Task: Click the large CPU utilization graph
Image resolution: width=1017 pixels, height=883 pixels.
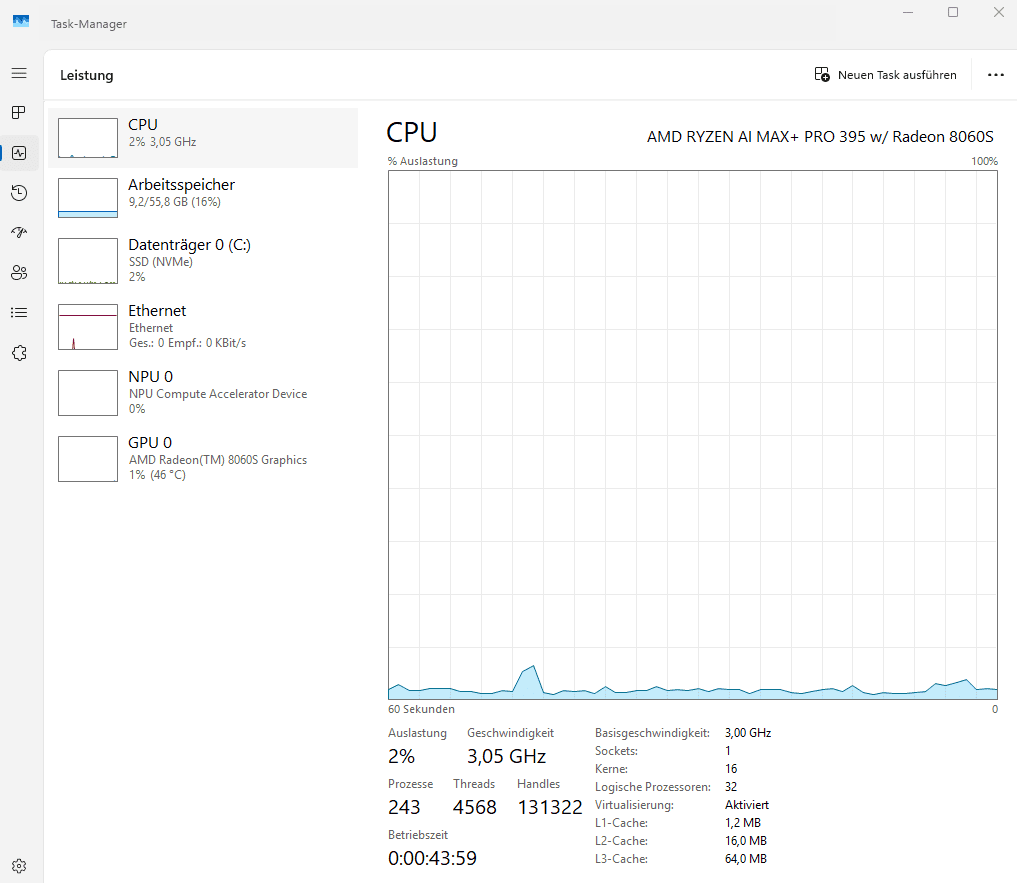Action: (693, 435)
